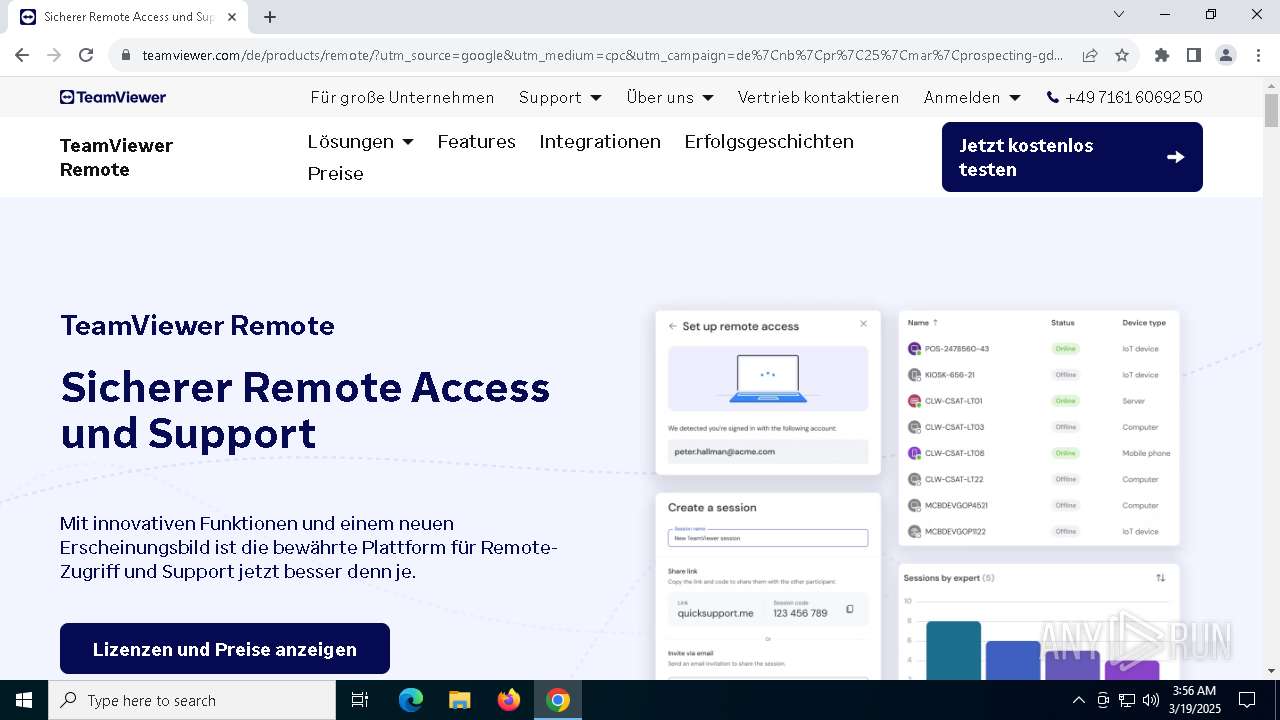Open Windows Start menu
The width and height of the screenshot is (1280, 720).
[24, 700]
